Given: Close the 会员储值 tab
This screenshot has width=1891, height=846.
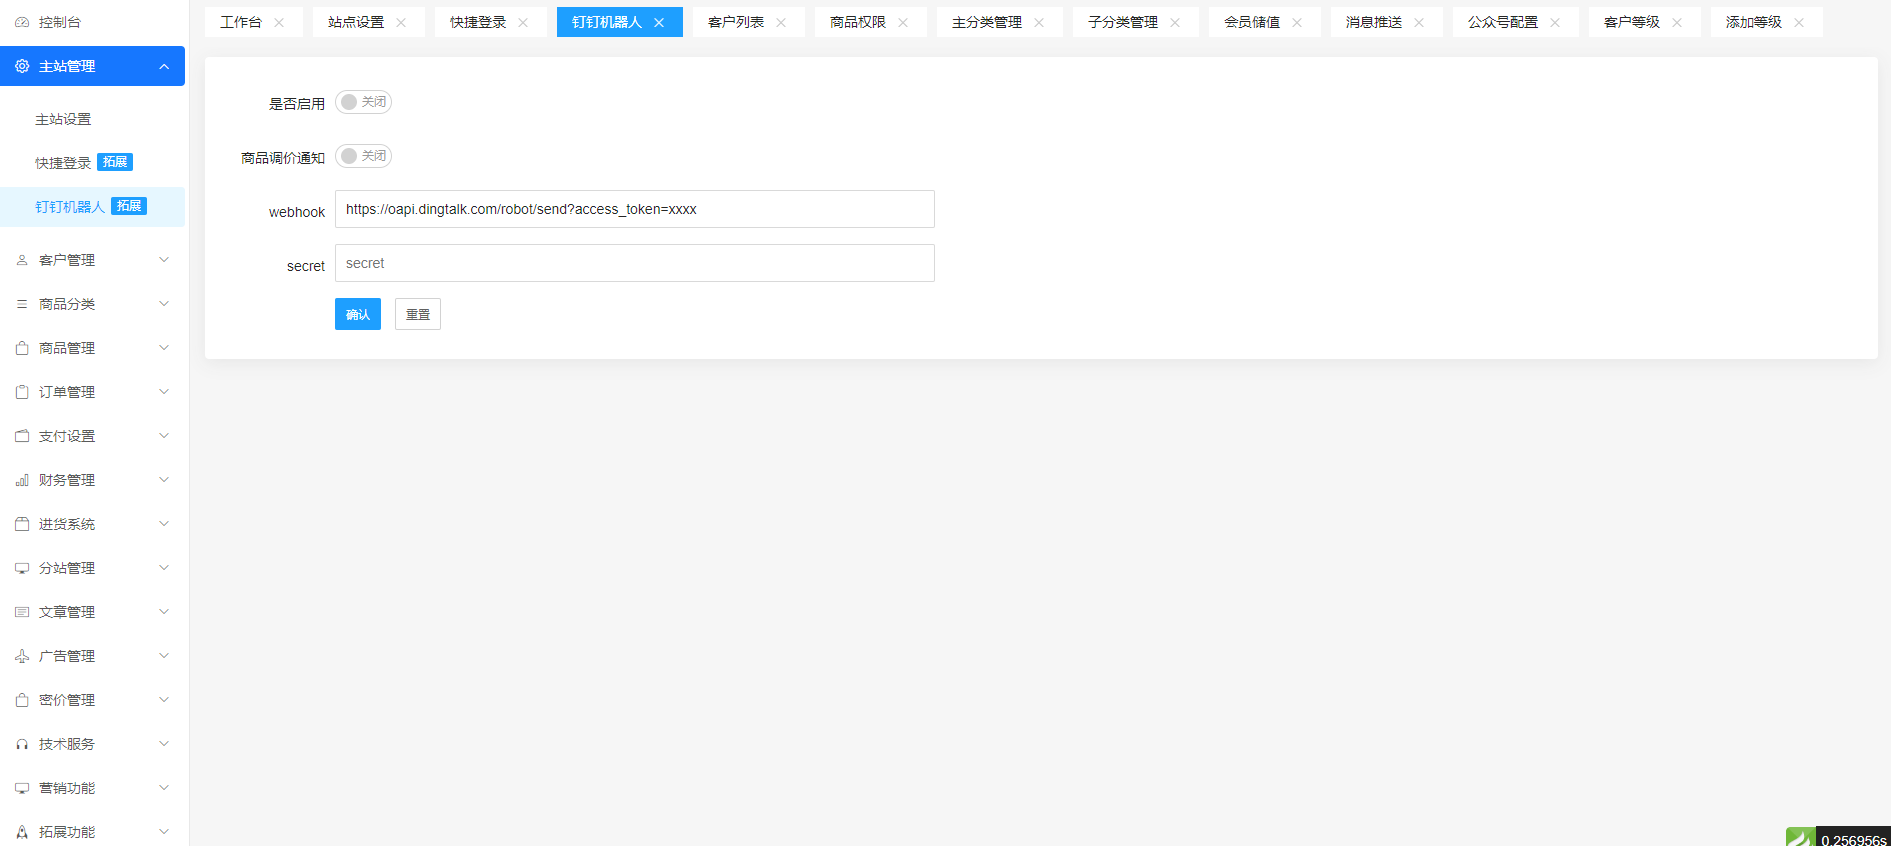Looking at the screenshot, I should (x=1297, y=22).
